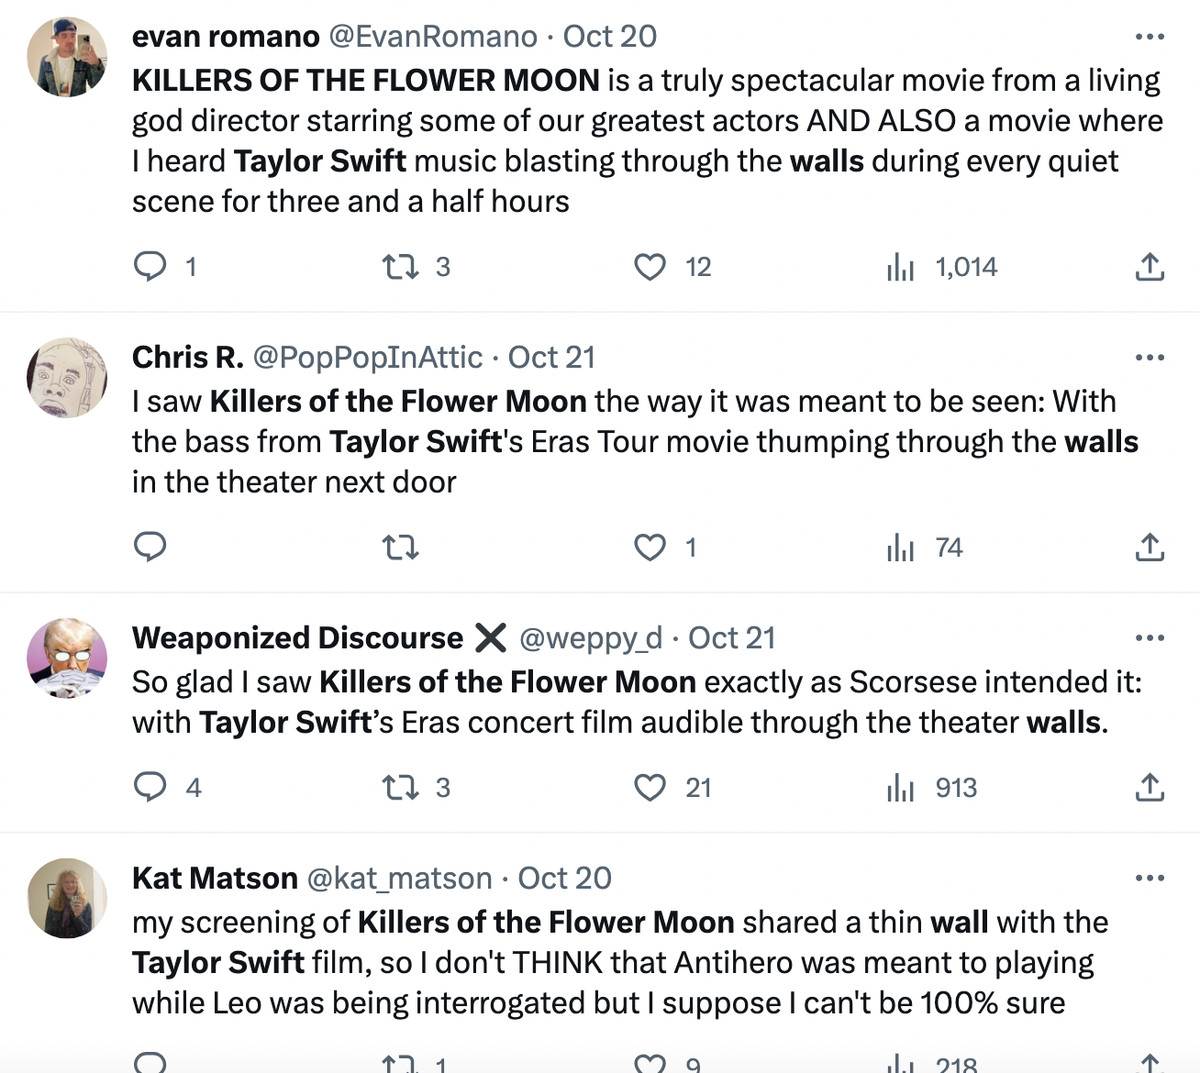Open Chris R.'s profile avatar

pyautogui.click(x=66, y=377)
